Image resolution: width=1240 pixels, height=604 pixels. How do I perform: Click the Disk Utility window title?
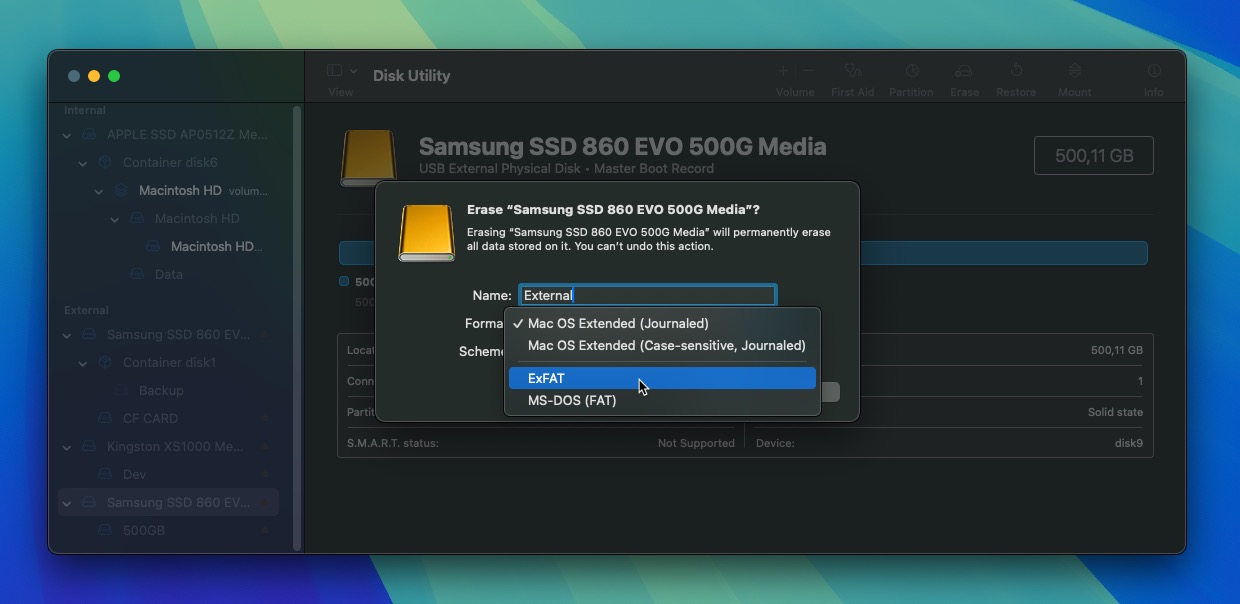coord(412,76)
